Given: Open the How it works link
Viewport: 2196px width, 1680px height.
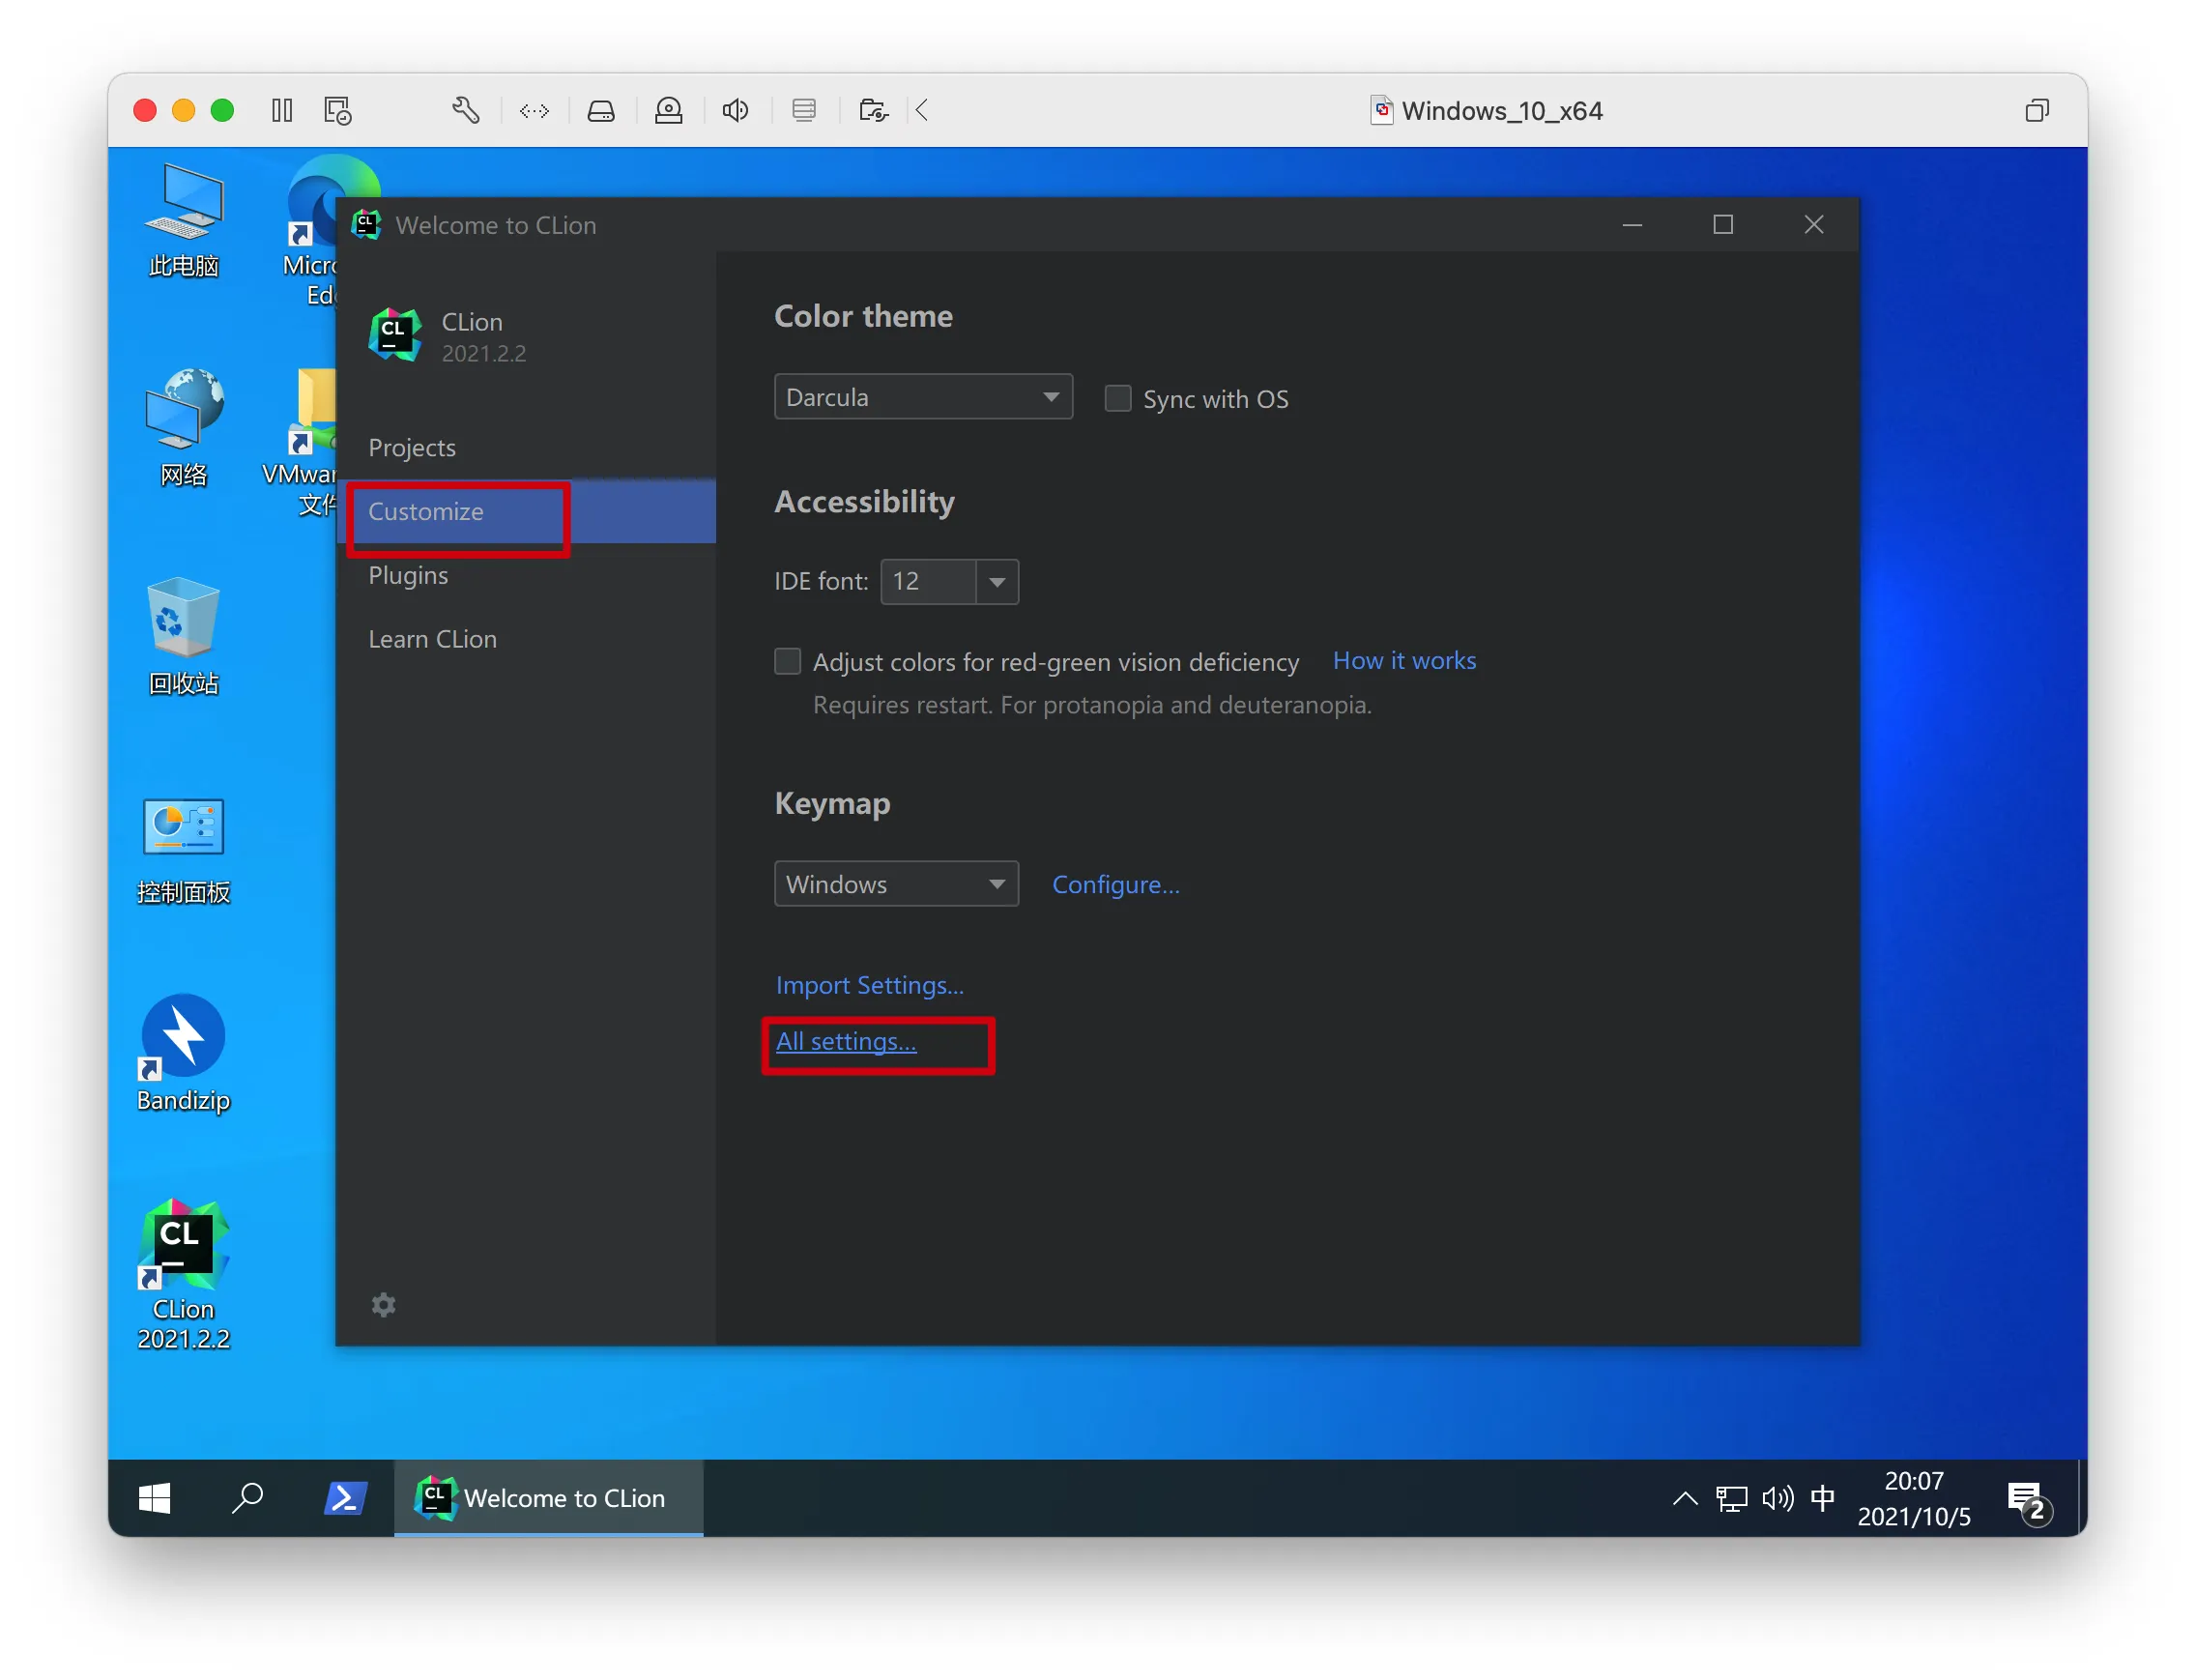Looking at the screenshot, I should 1404,660.
